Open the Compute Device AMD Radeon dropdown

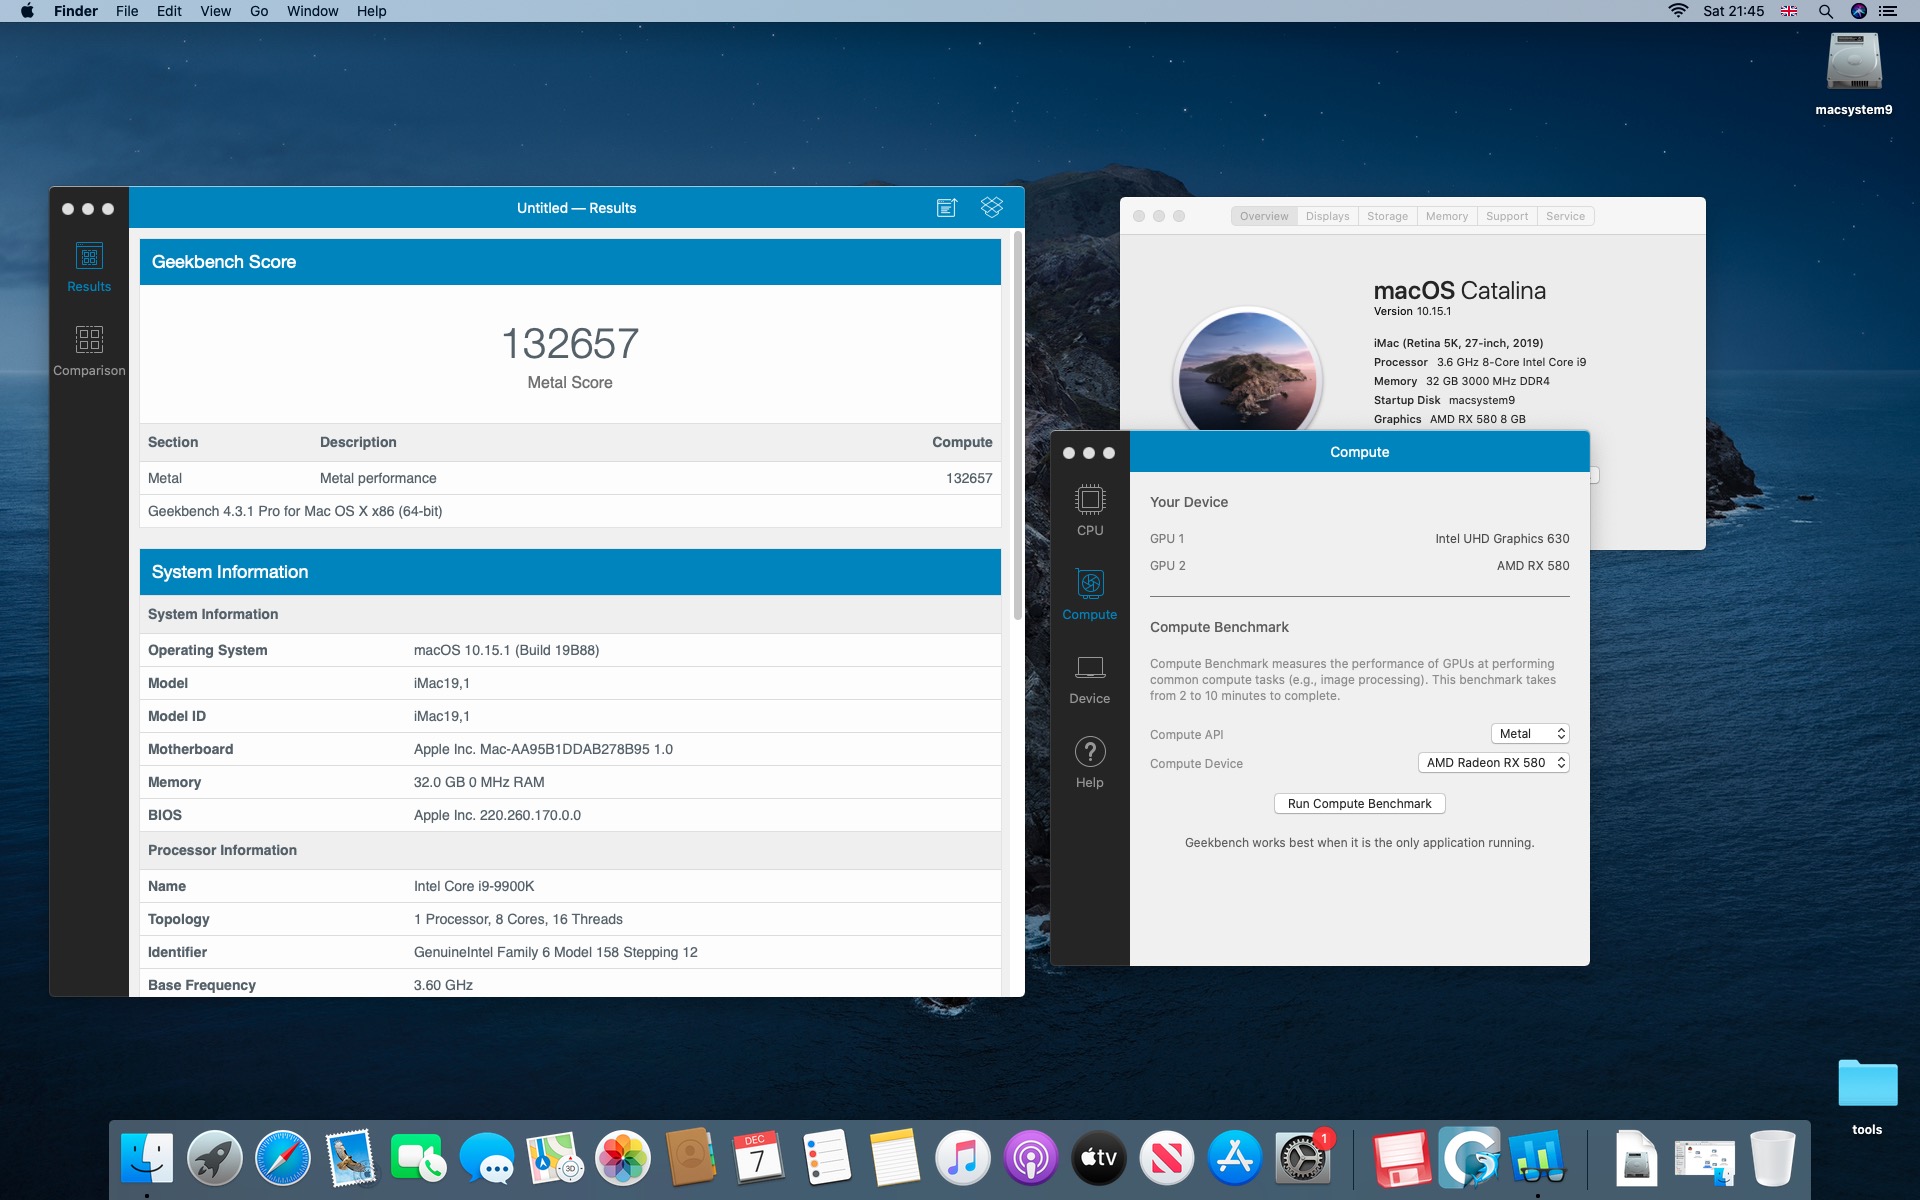(1493, 763)
